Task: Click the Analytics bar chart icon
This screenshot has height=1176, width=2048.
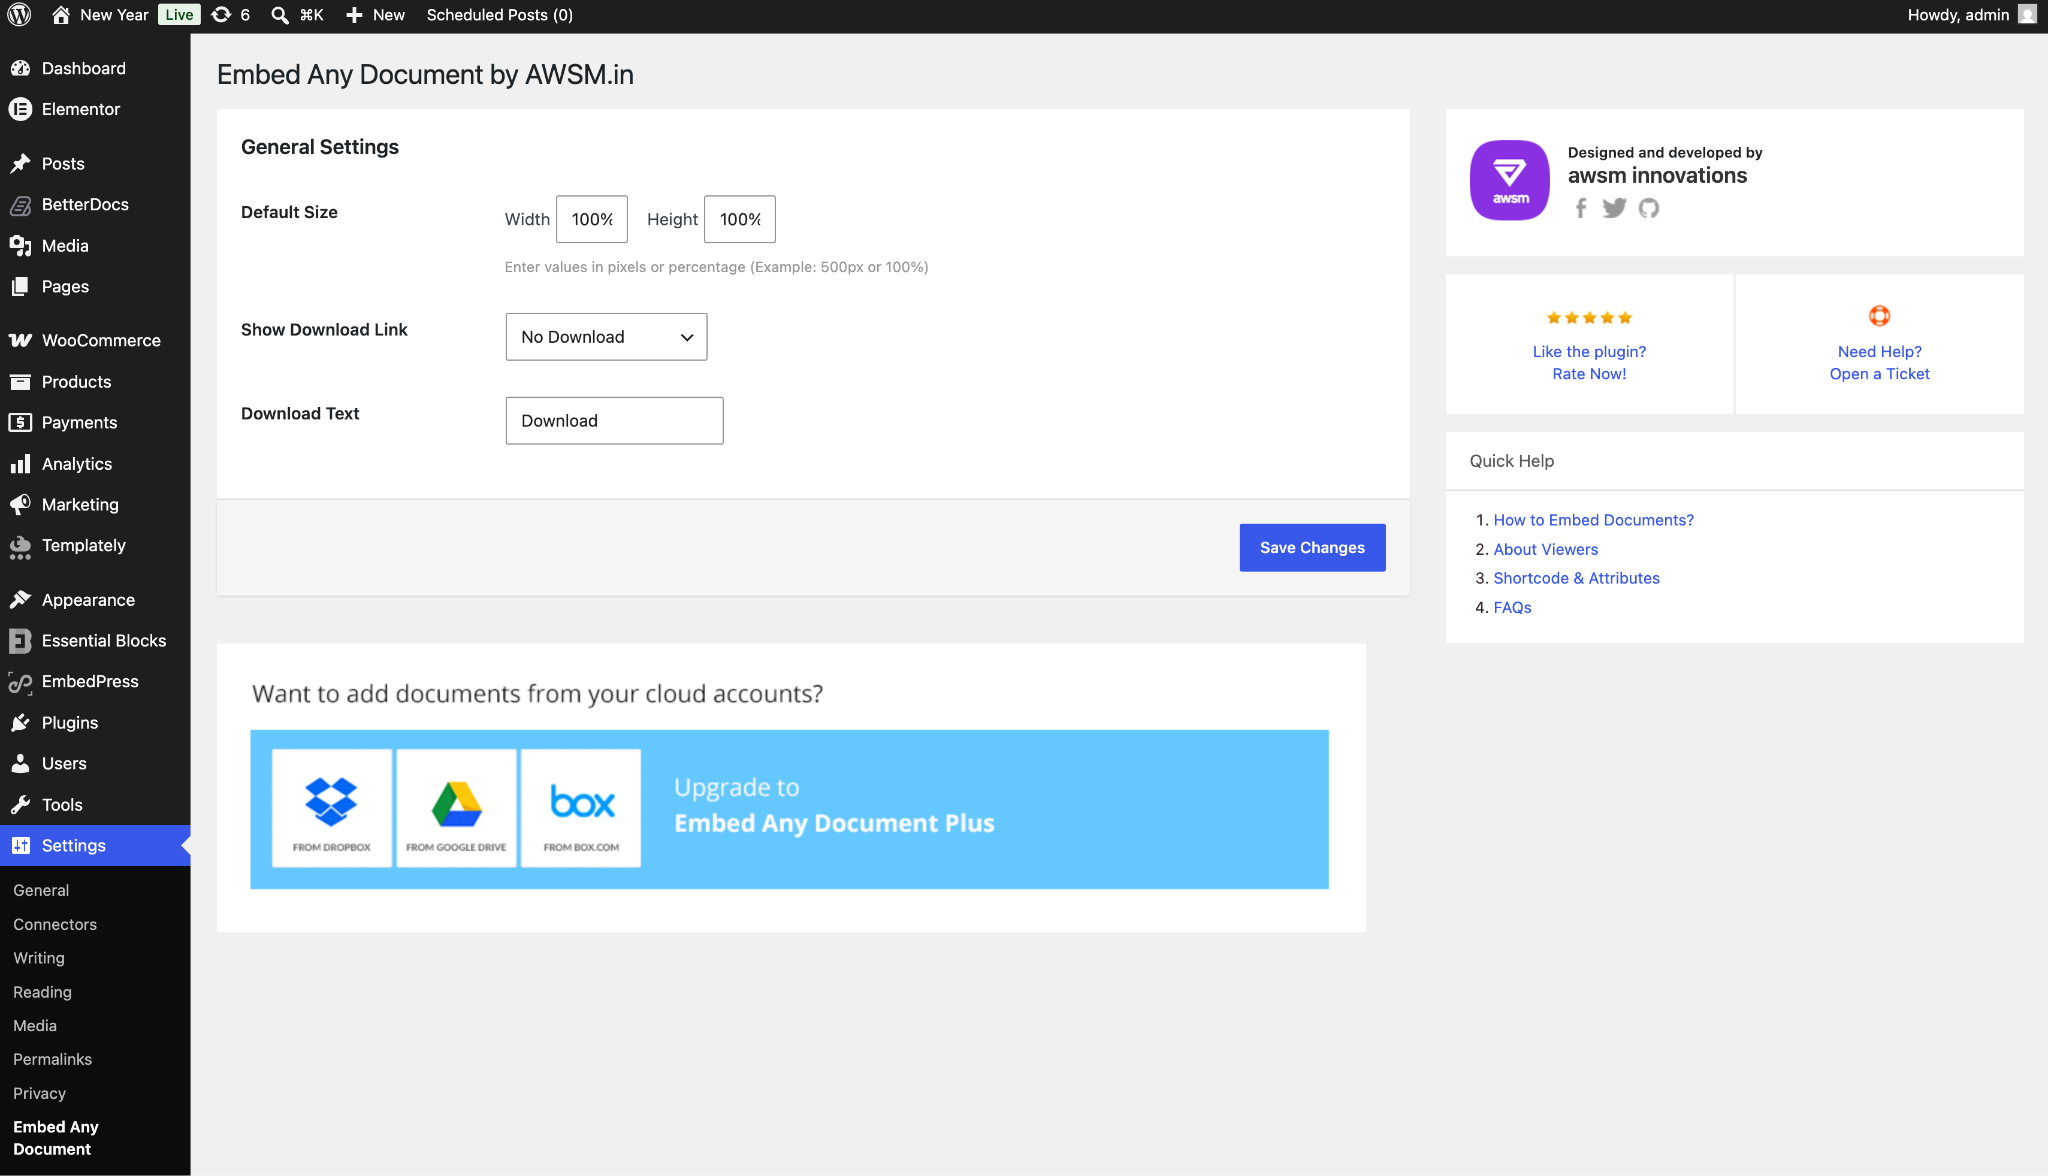Action: point(20,463)
